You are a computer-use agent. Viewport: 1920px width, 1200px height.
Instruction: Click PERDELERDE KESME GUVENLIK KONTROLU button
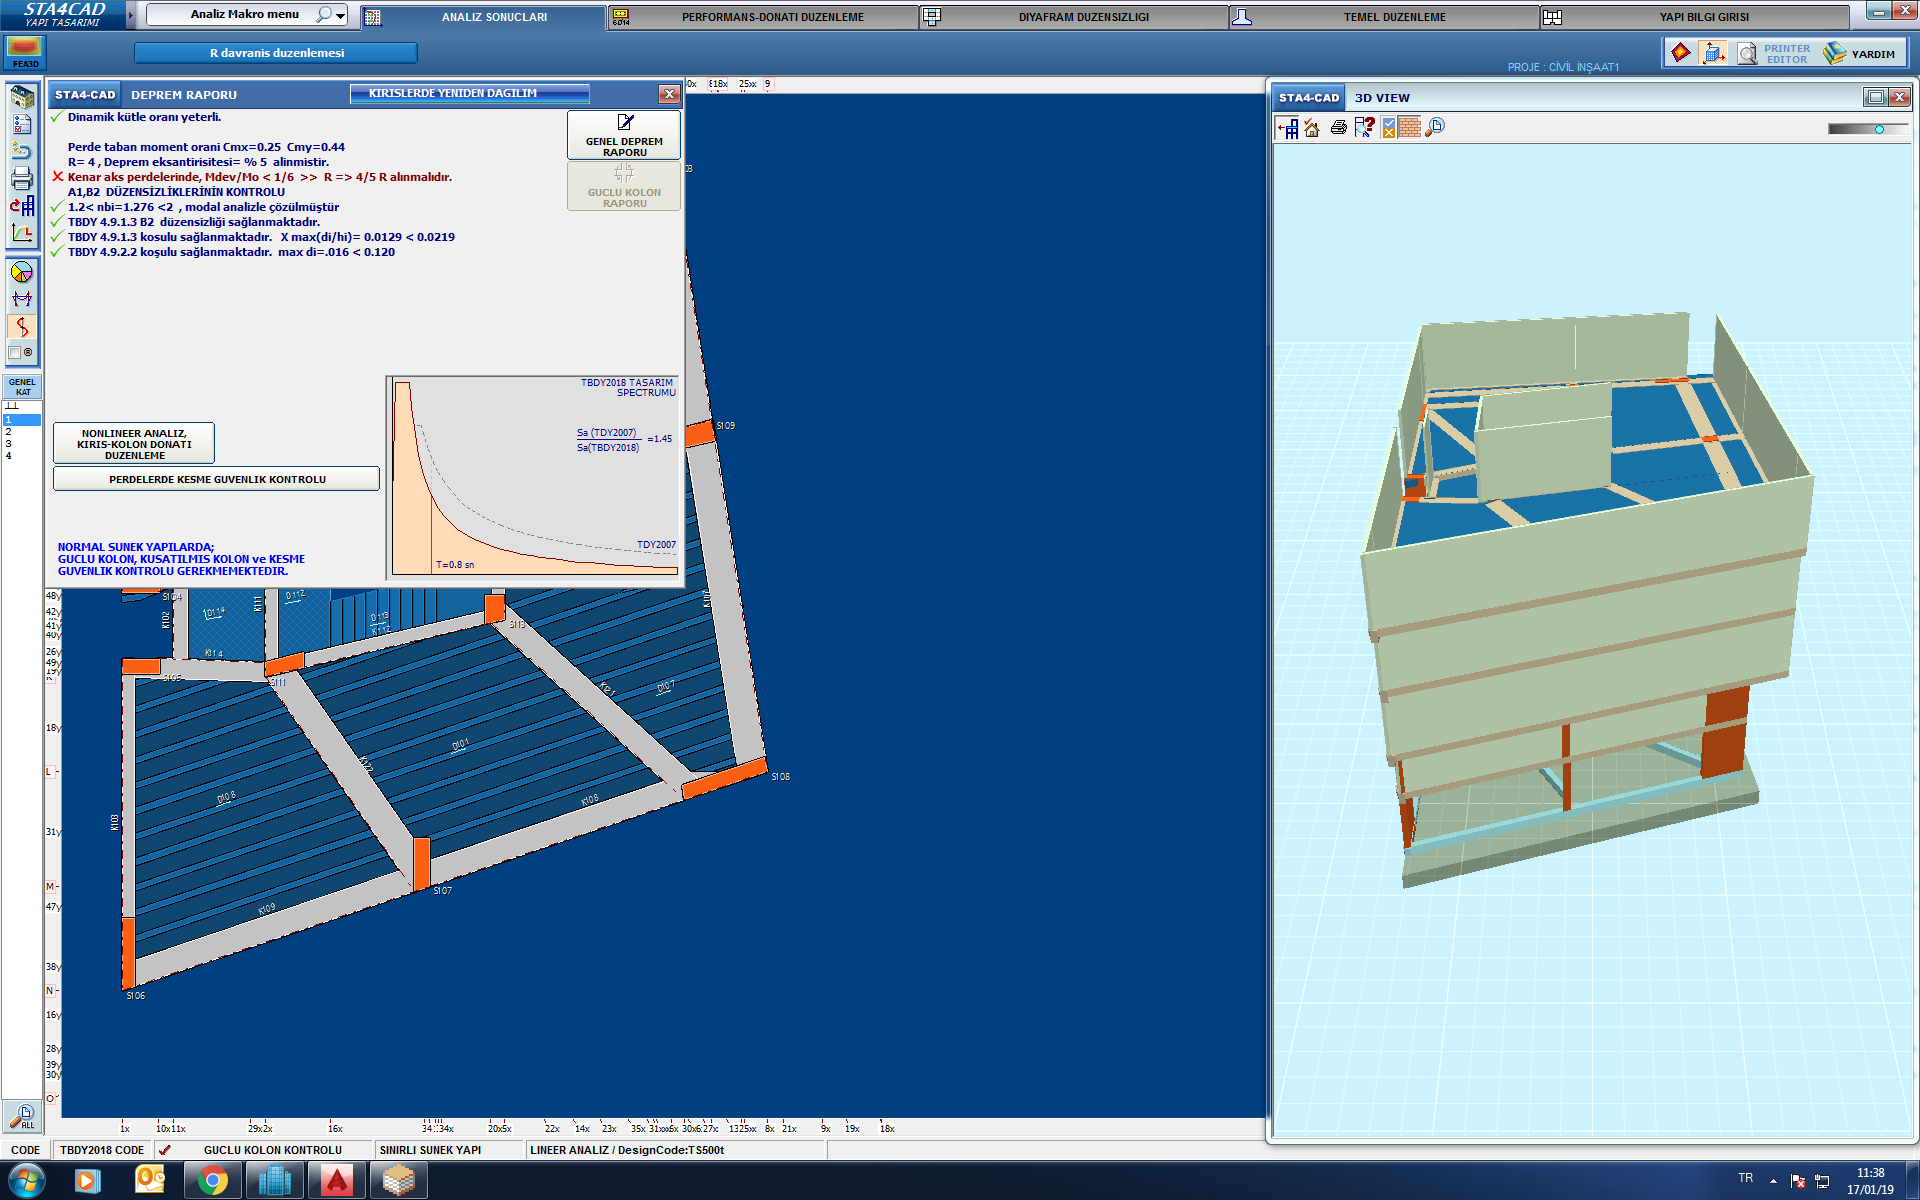pos(217,479)
